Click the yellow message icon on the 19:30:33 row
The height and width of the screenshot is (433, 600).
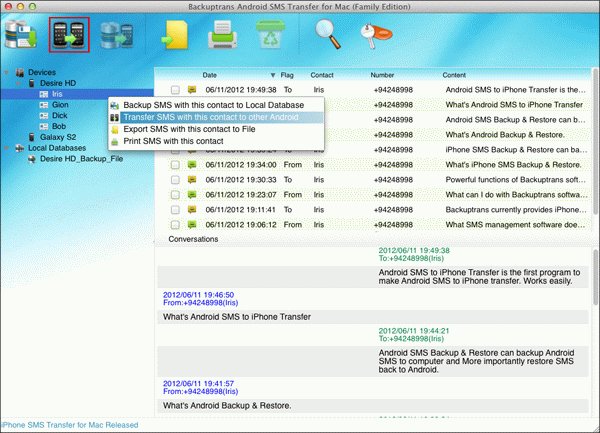coord(192,179)
